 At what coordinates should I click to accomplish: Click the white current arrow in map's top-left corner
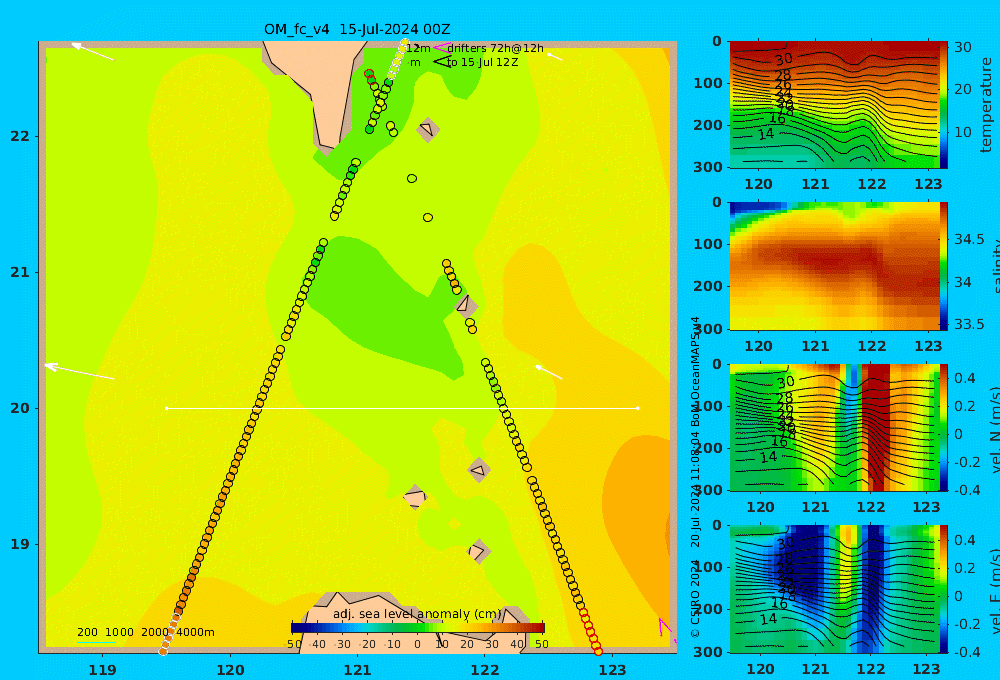tap(92, 51)
